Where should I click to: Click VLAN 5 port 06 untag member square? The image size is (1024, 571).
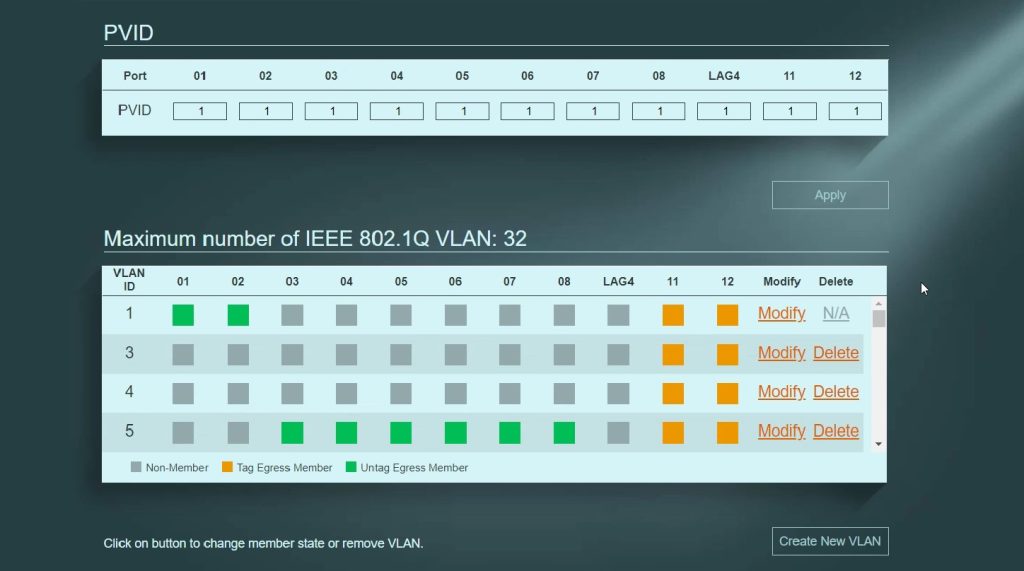point(455,432)
